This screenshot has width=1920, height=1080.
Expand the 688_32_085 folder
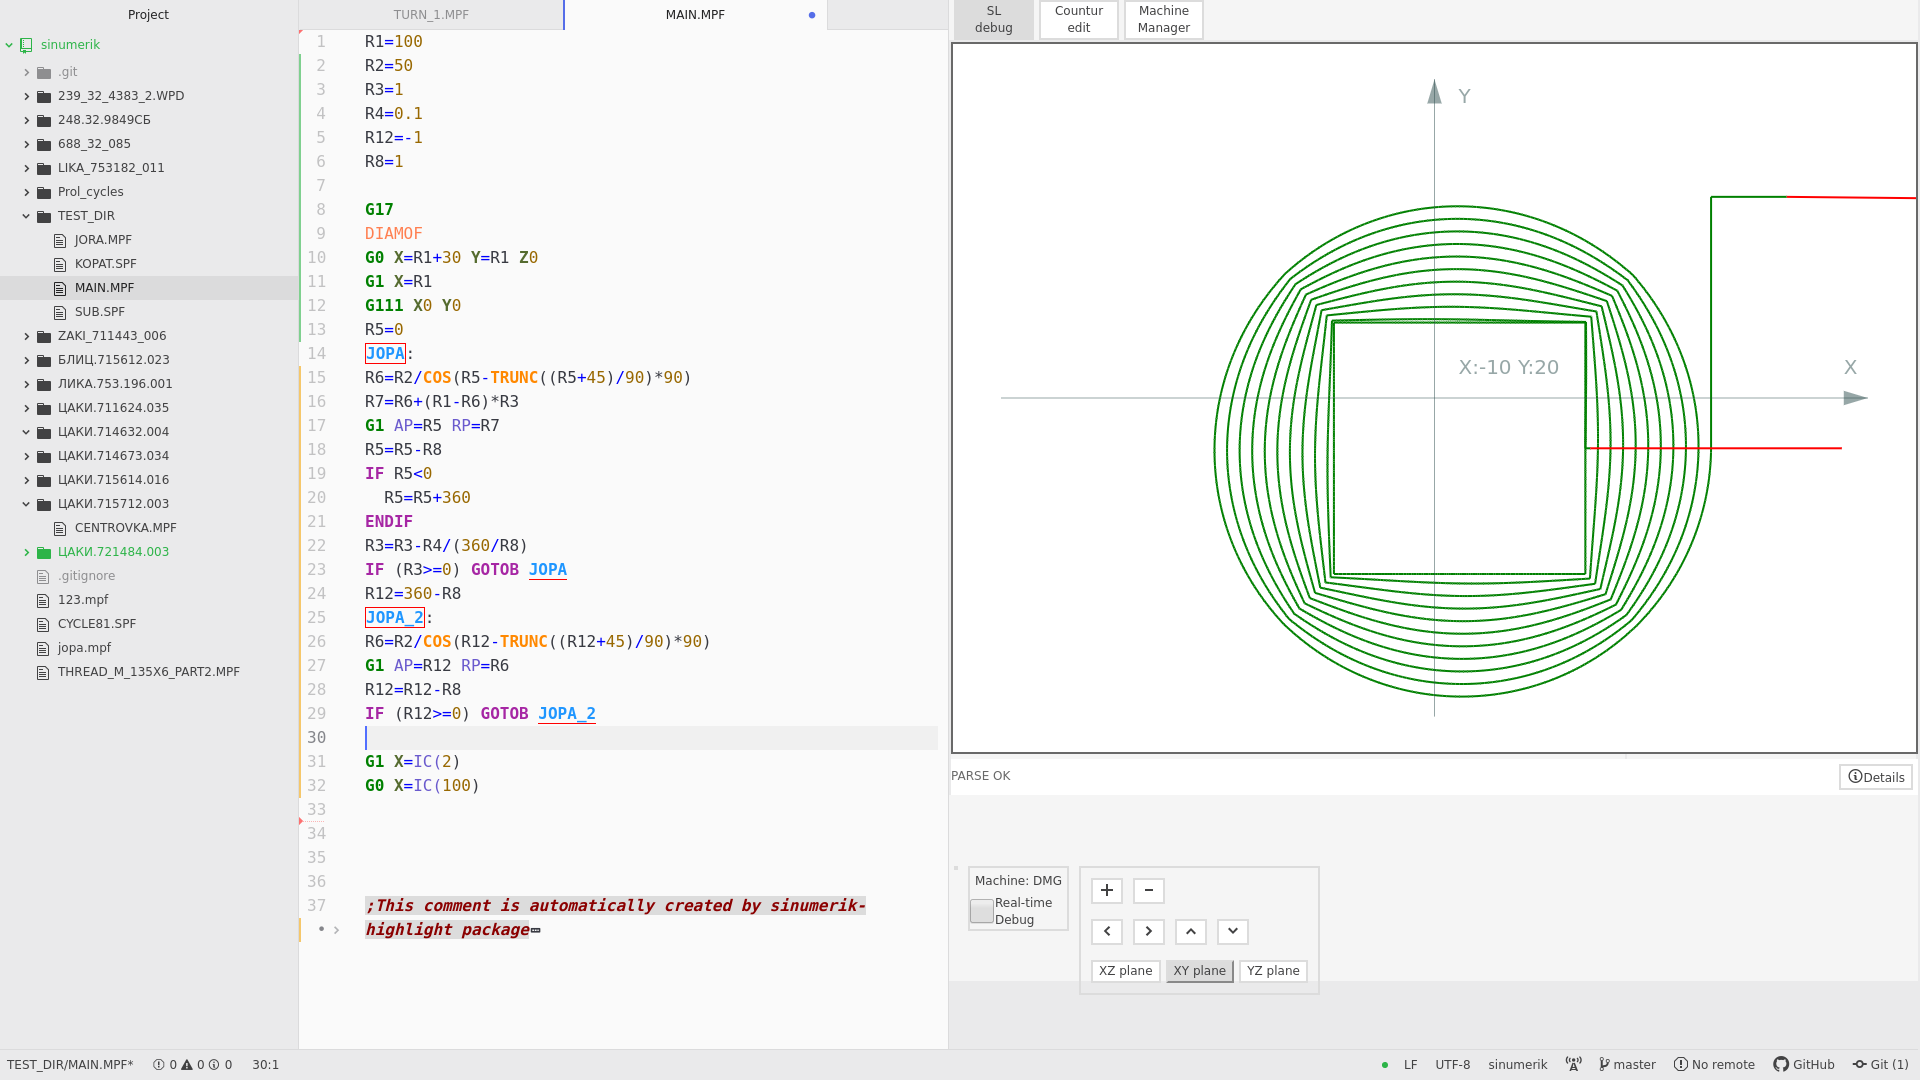coord(26,144)
